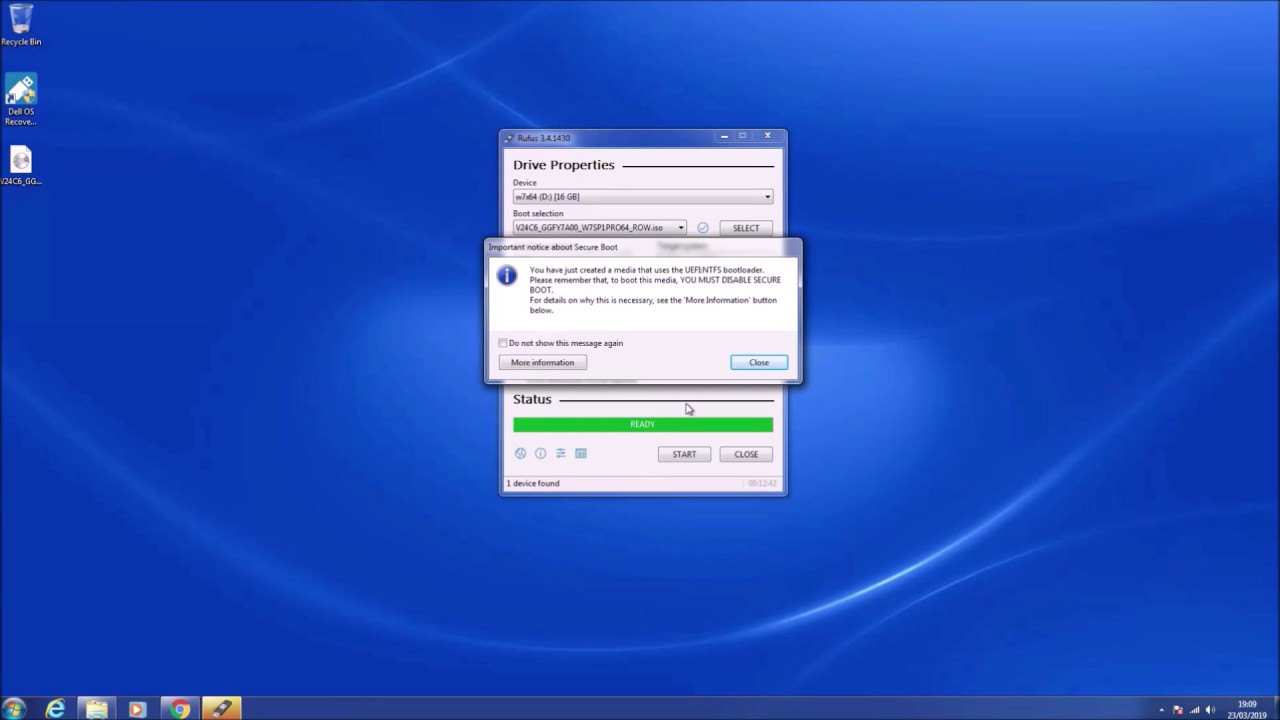Click the blue info icon in notice dialog

click(507, 275)
